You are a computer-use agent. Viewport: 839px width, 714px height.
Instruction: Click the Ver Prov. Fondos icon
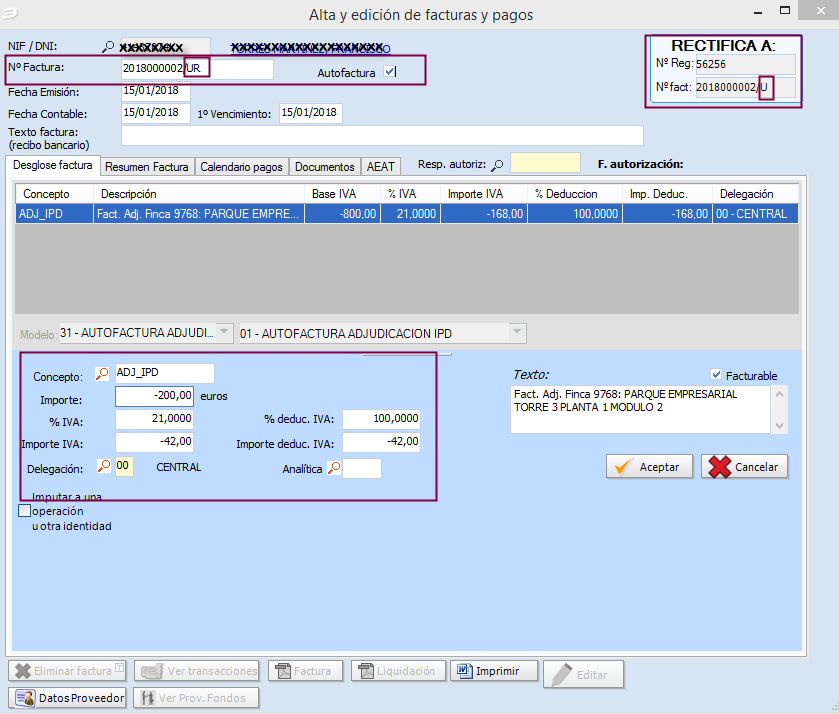(147, 698)
